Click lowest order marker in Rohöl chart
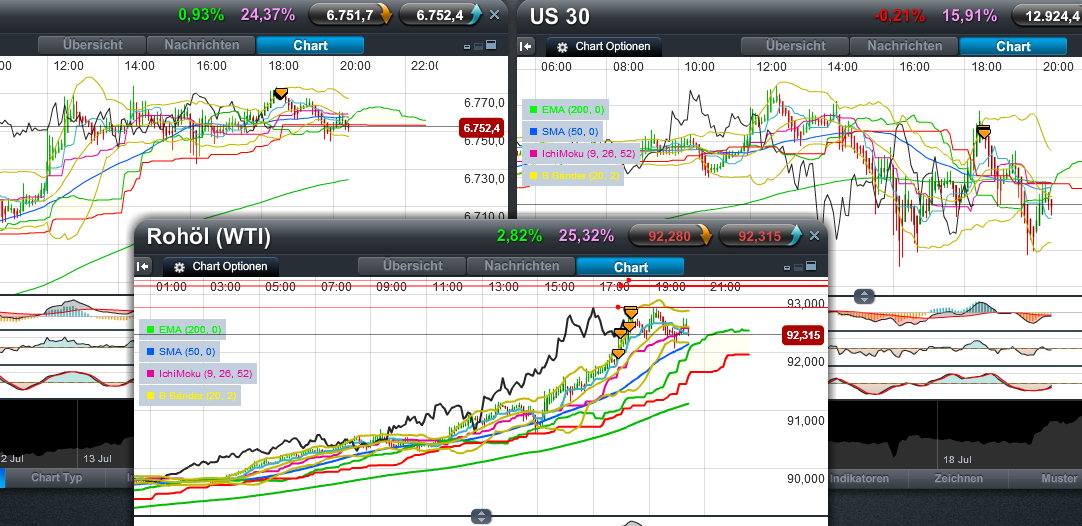Image resolution: width=1082 pixels, height=526 pixels. (618, 353)
